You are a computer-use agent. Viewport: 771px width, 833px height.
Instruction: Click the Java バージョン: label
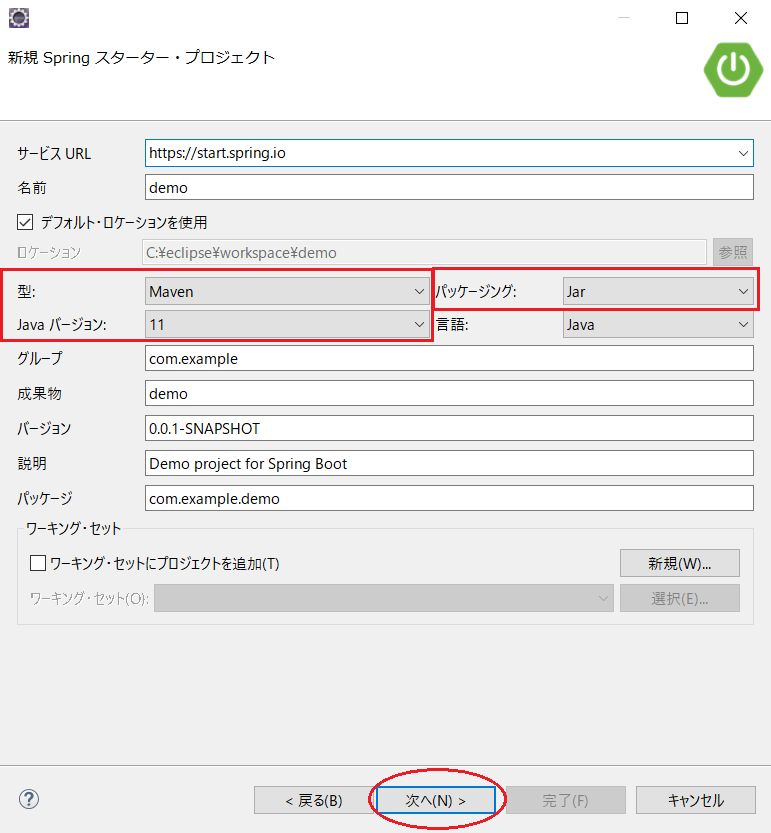click(62, 325)
